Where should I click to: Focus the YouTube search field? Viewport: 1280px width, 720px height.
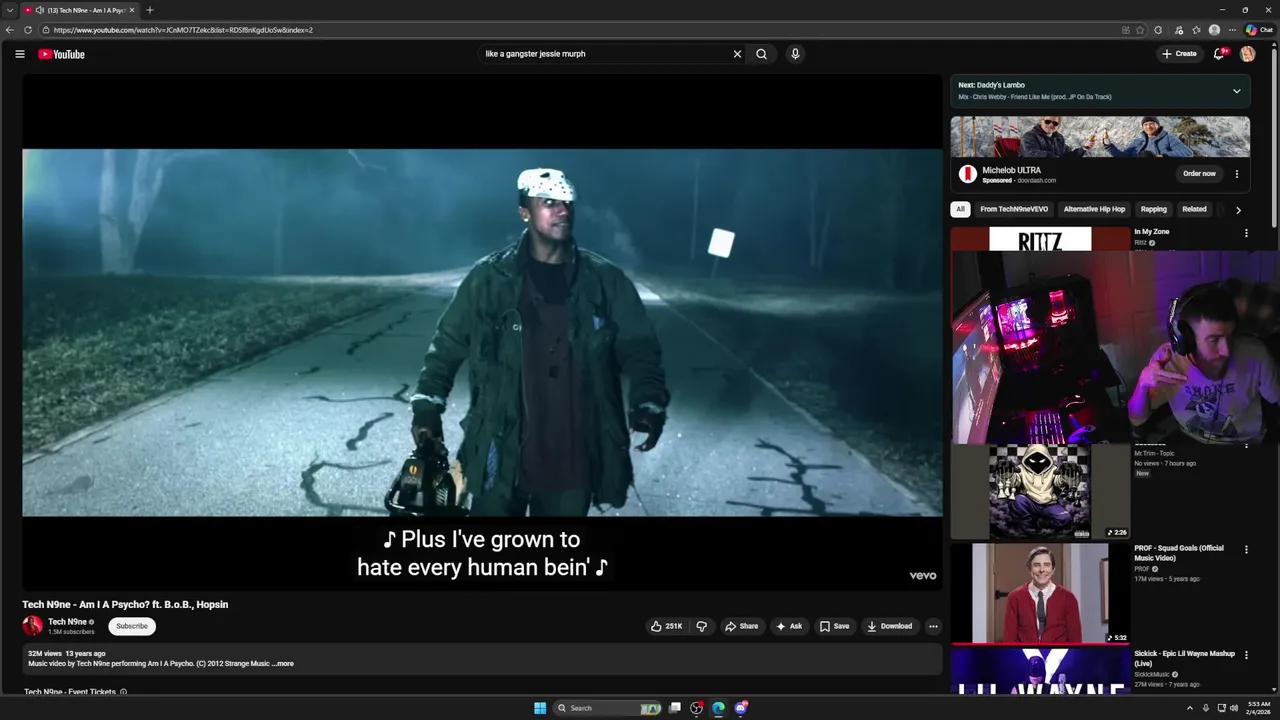tap(605, 54)
